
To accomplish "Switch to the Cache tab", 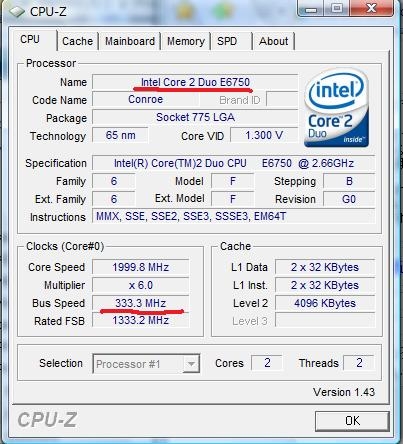I will (77, 41).
